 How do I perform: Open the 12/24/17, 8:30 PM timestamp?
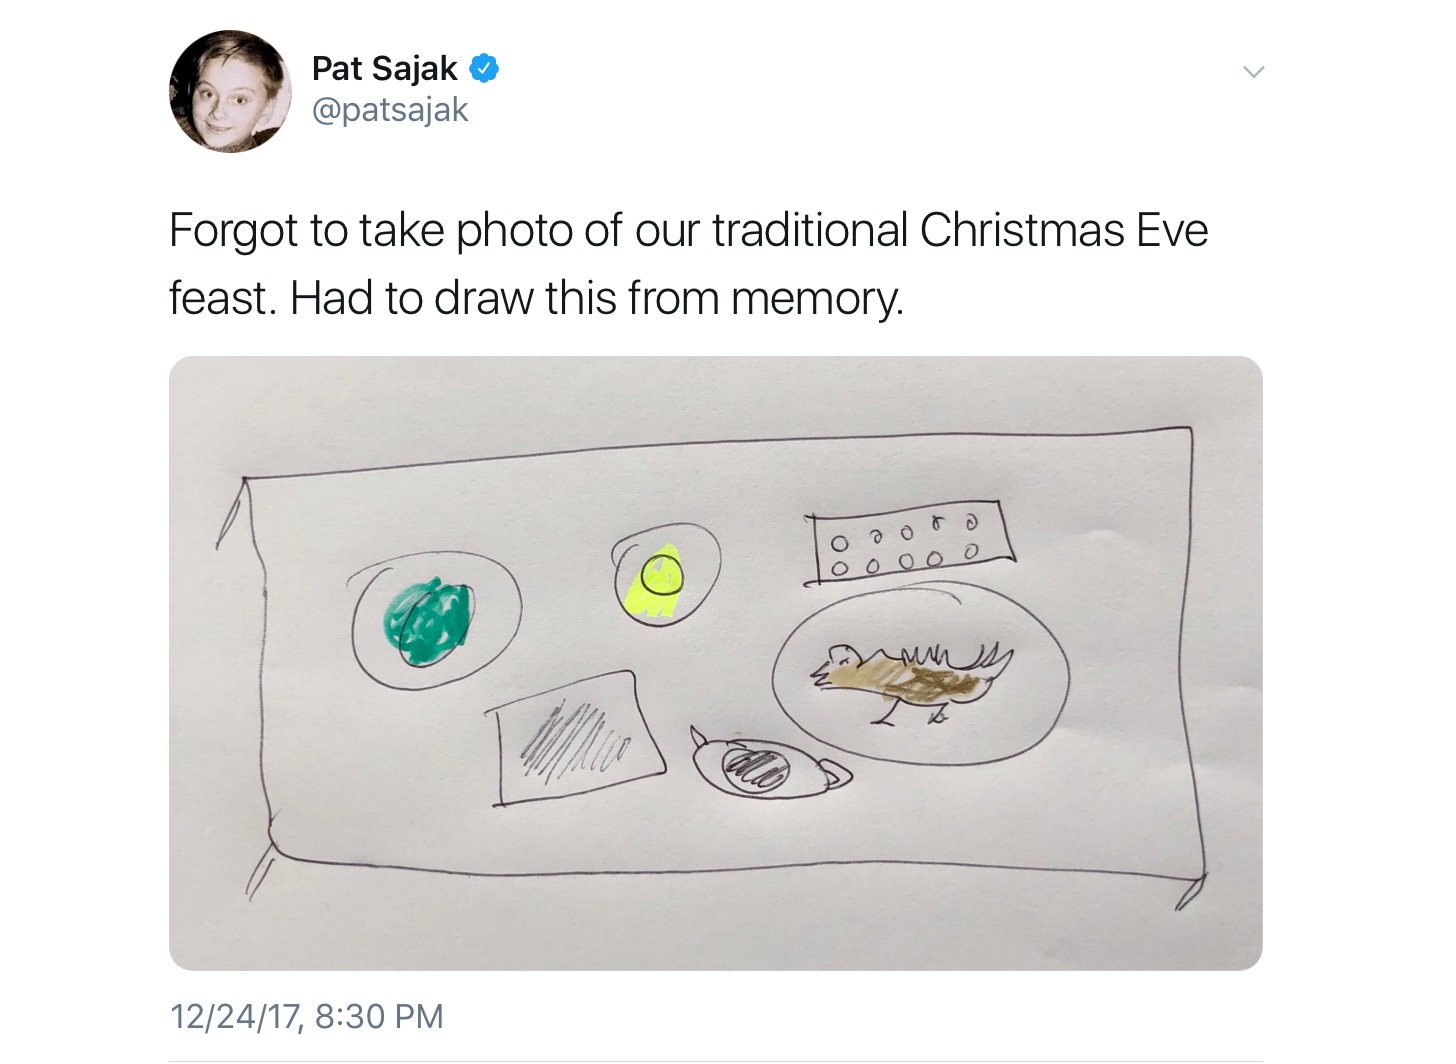[x=307, y=1016]
